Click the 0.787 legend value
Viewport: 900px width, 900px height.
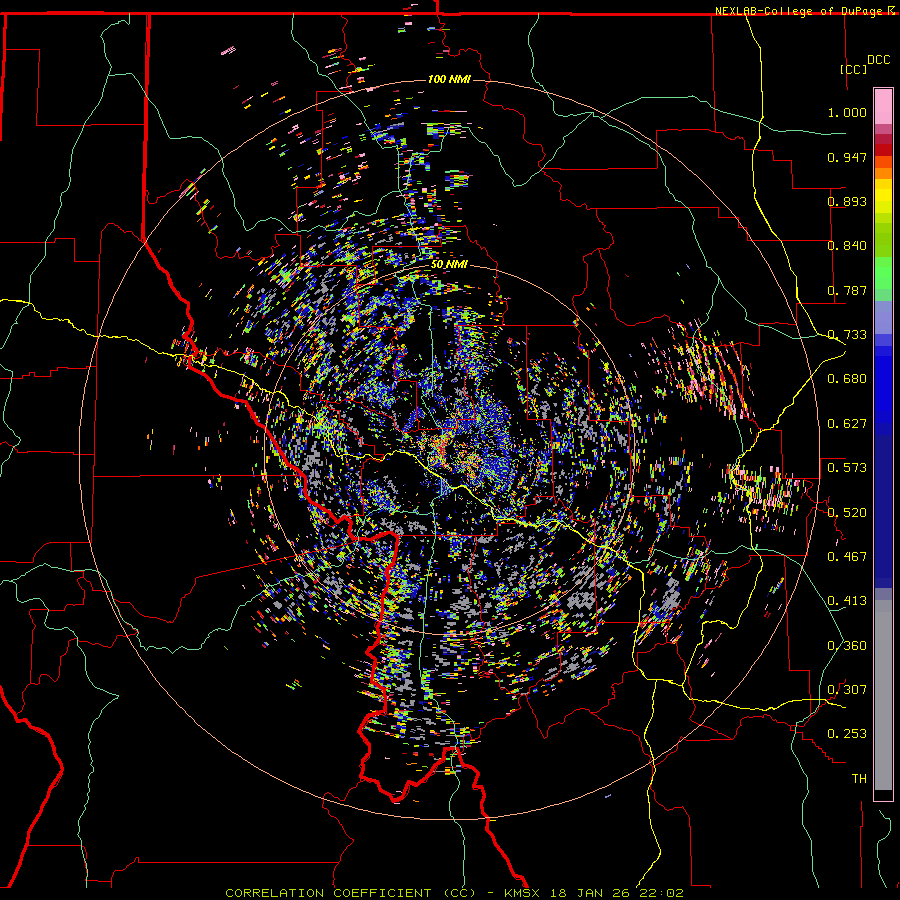coord(847,290)
